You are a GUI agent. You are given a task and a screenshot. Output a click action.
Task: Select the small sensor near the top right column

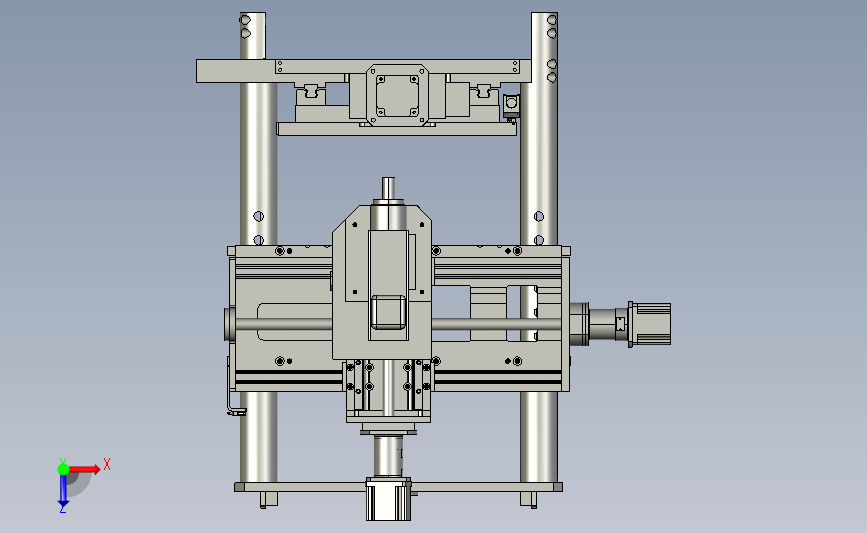(511, 106)
